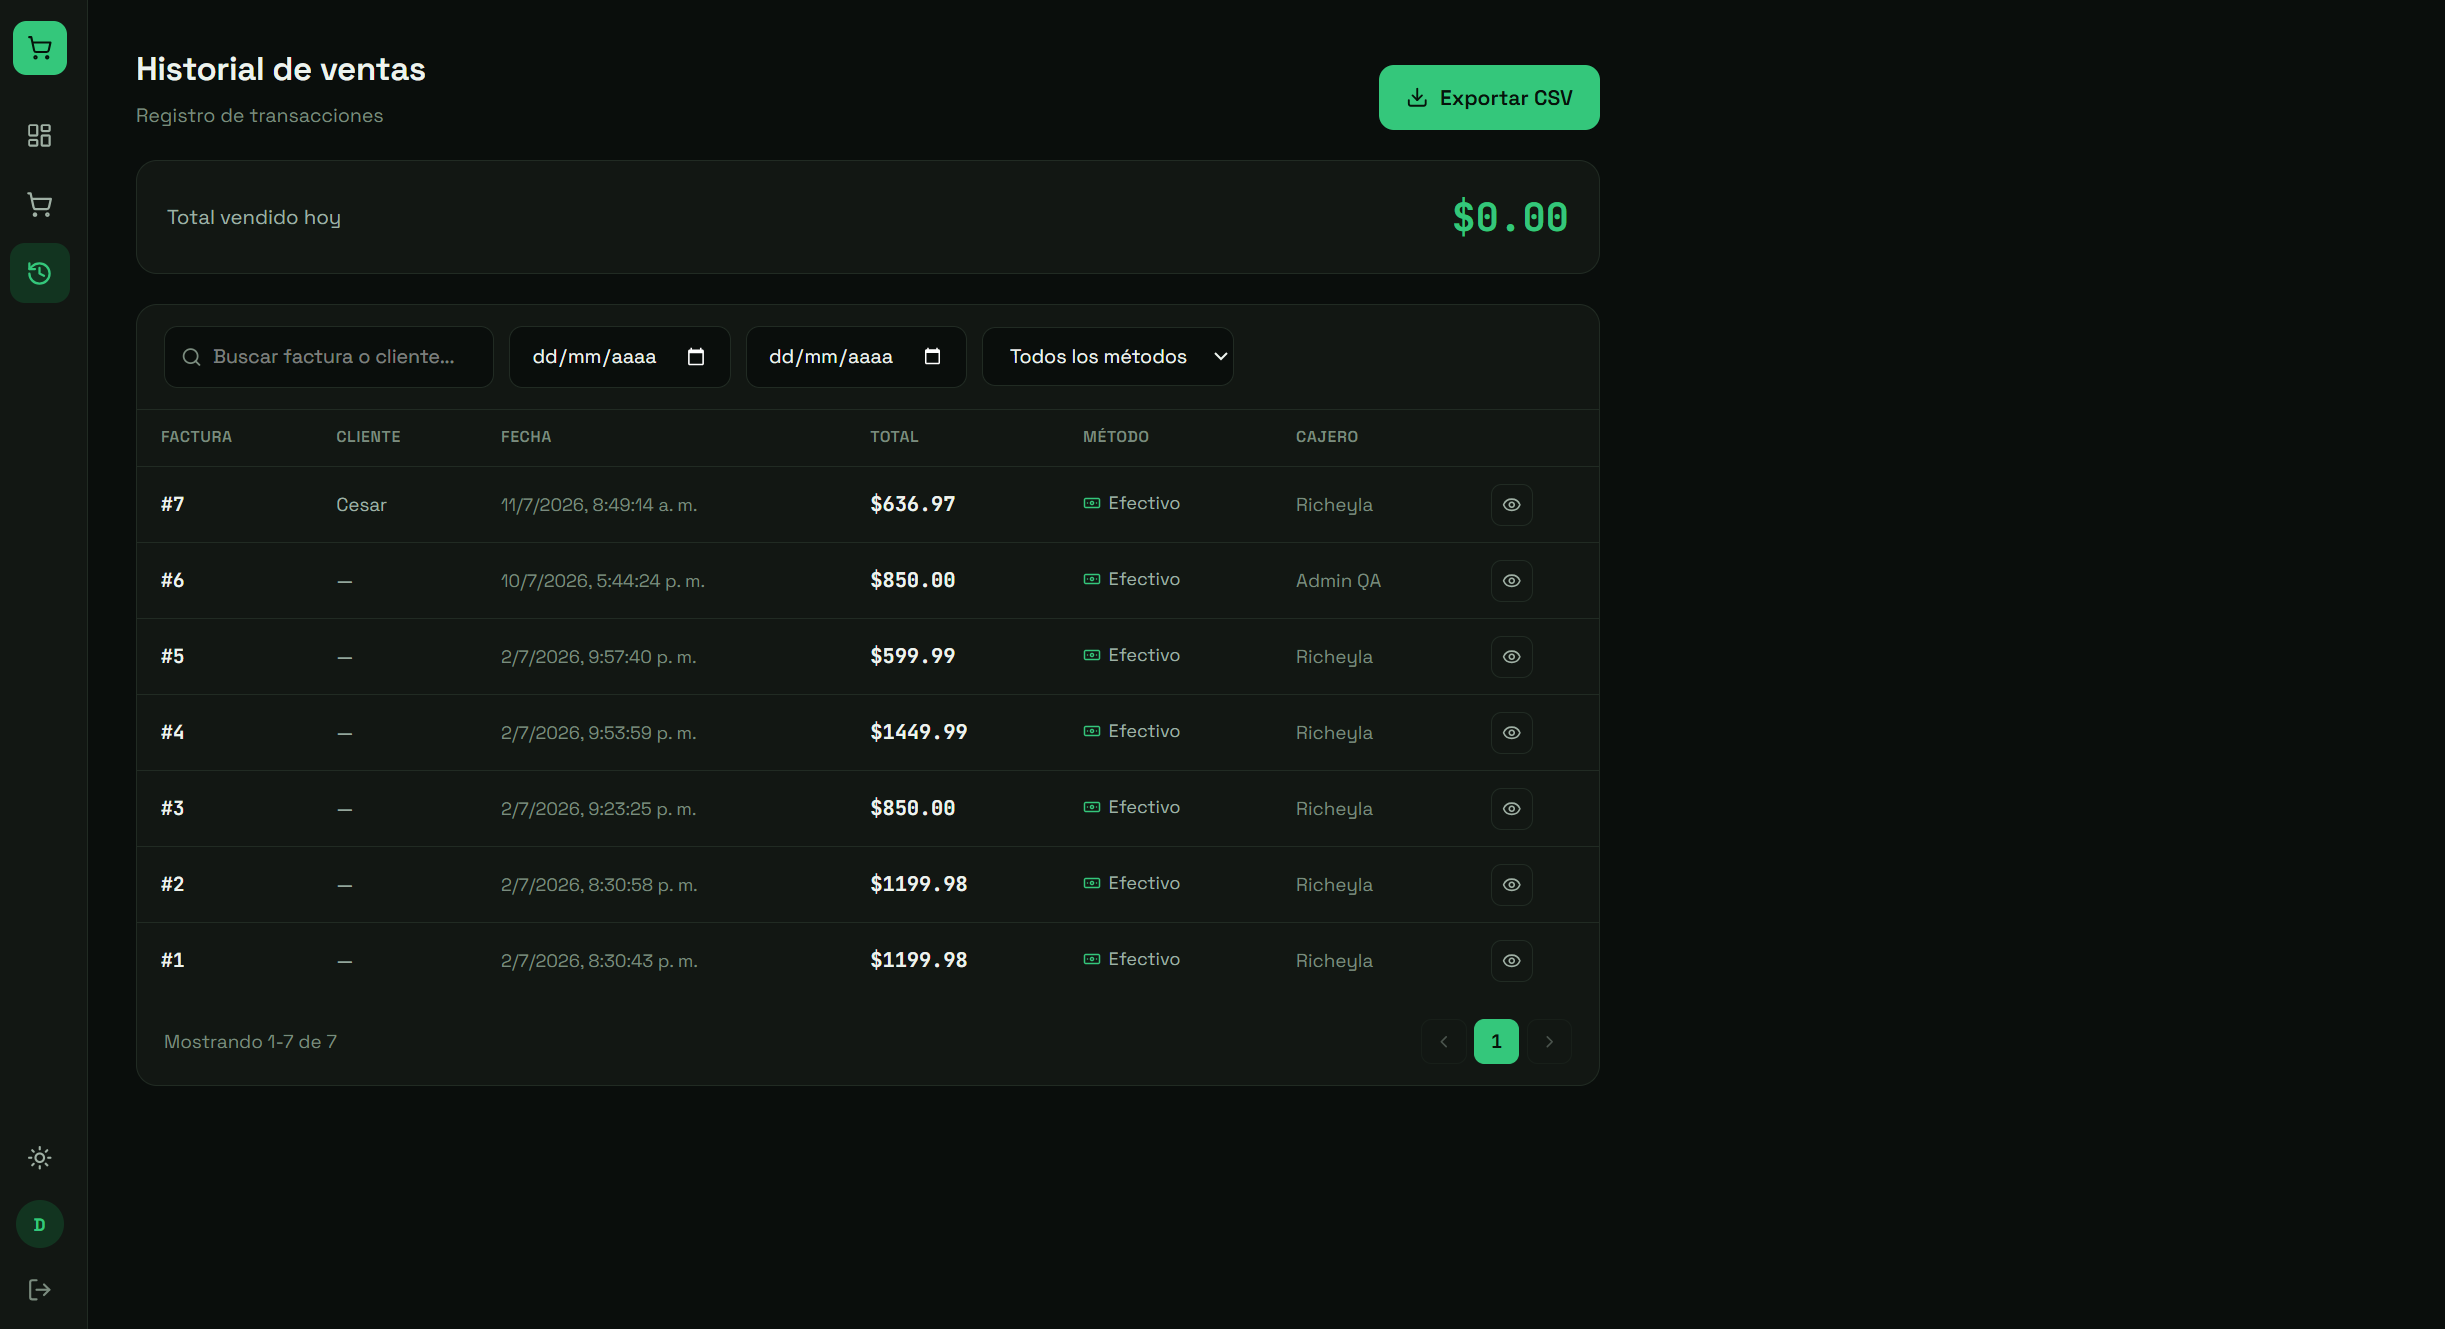Click cashier Admin QA
The image size is (2445, 1329).
pos(1338,581)
